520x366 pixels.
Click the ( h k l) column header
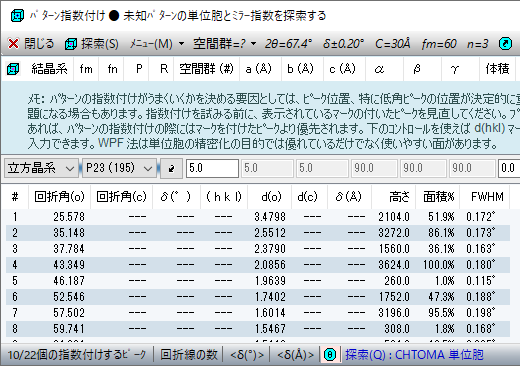pos(224,197)
